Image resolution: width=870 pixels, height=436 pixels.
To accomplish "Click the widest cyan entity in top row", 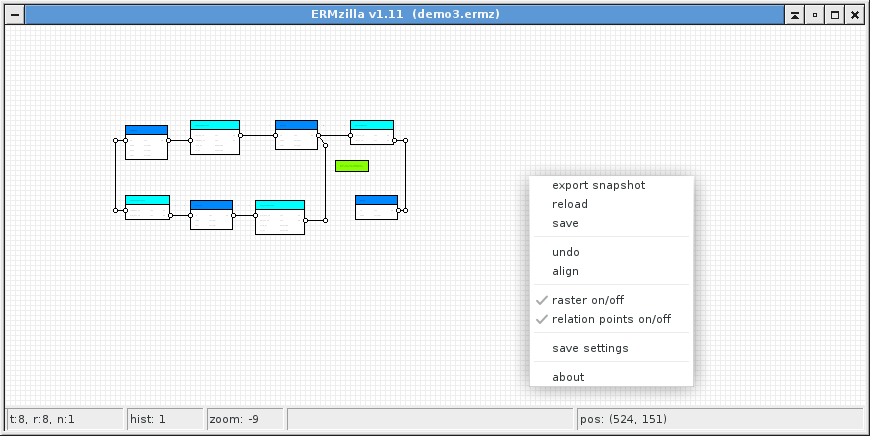I will click(x=215, y=138).
